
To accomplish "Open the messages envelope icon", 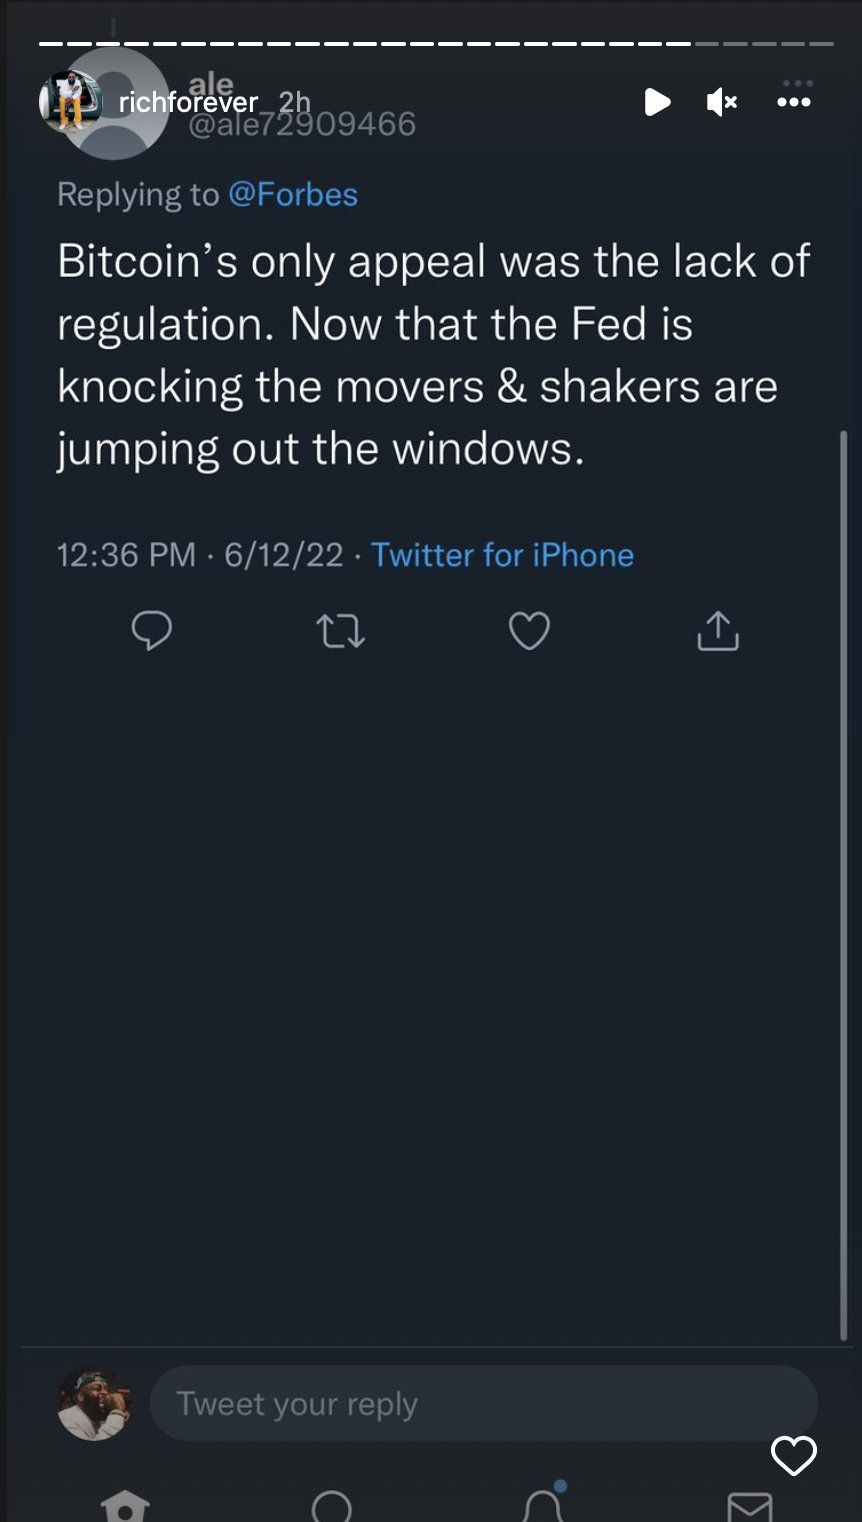I will click(x=749, y=1507).
